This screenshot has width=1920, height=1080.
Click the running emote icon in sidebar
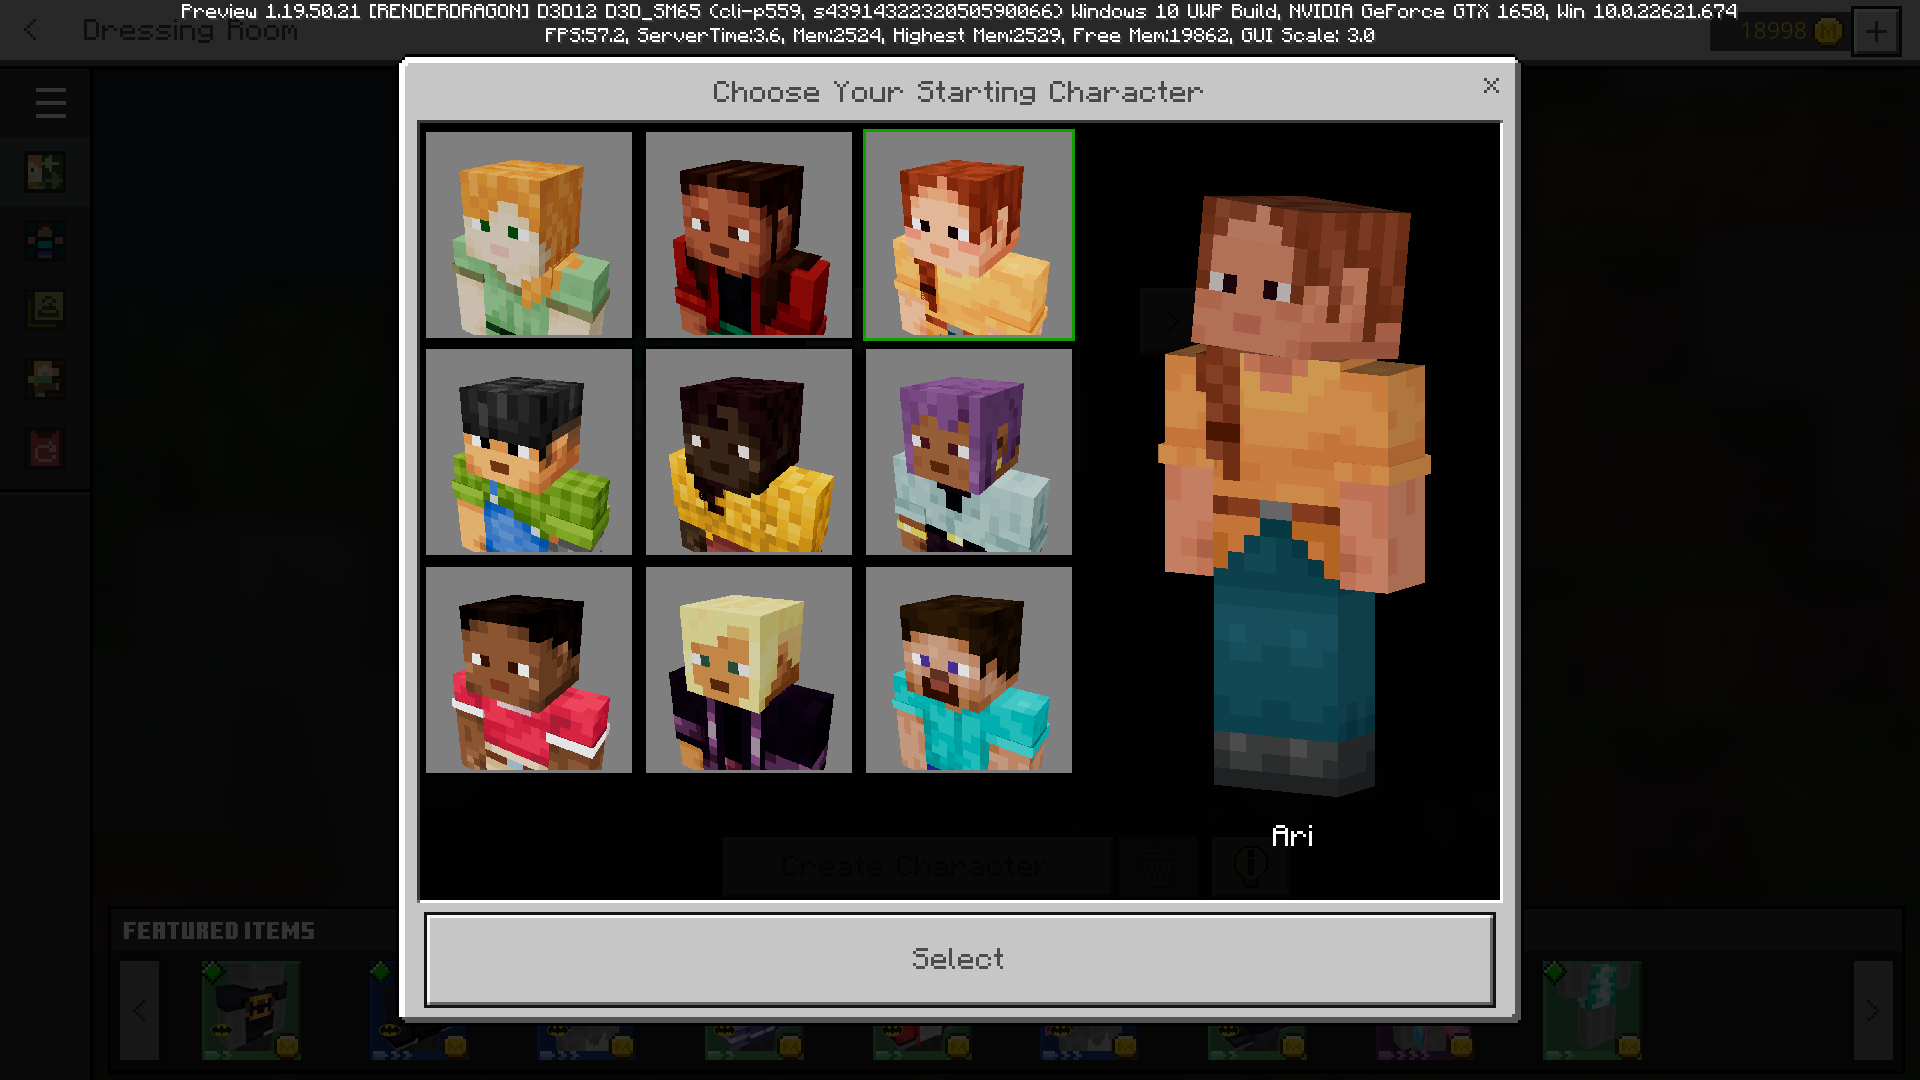(x=45, y=379)
